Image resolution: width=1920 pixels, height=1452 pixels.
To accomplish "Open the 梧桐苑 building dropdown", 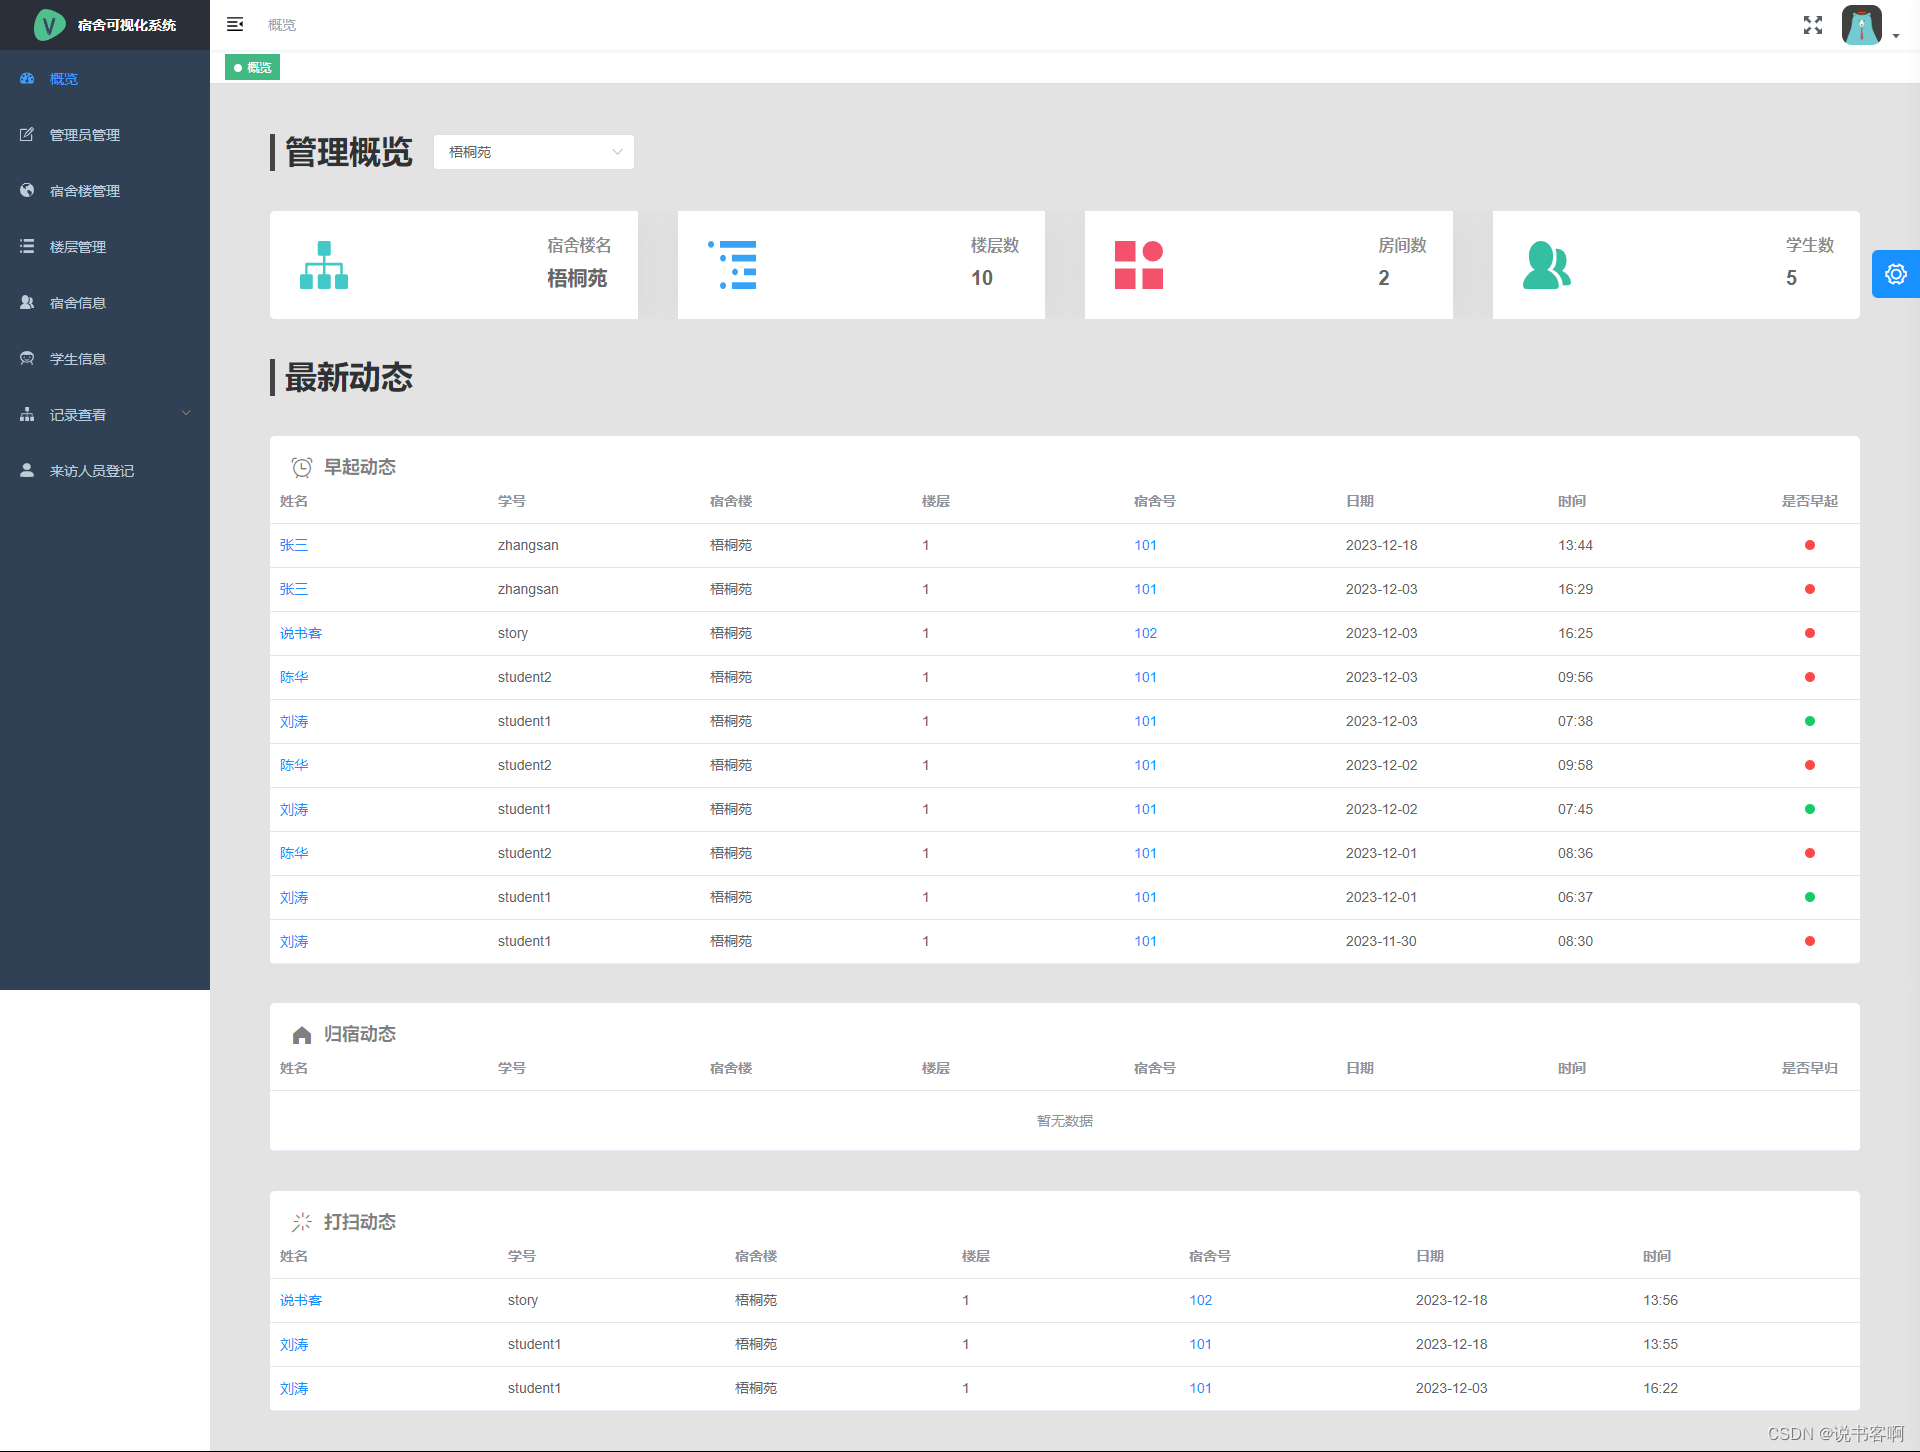I will (x=534, y=152).
